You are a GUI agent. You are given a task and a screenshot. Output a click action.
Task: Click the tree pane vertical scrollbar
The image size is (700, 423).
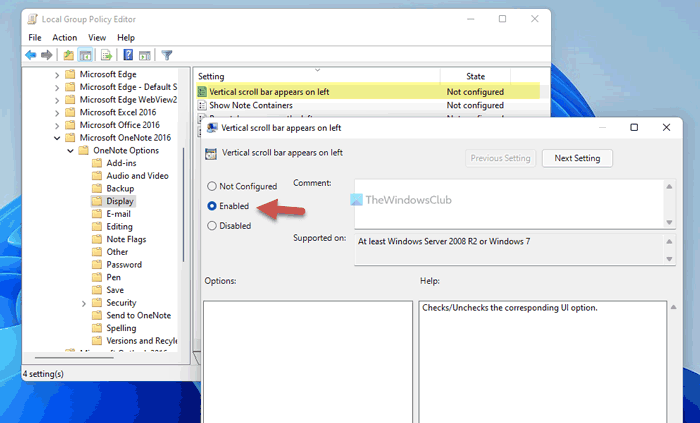coord(183,204)
